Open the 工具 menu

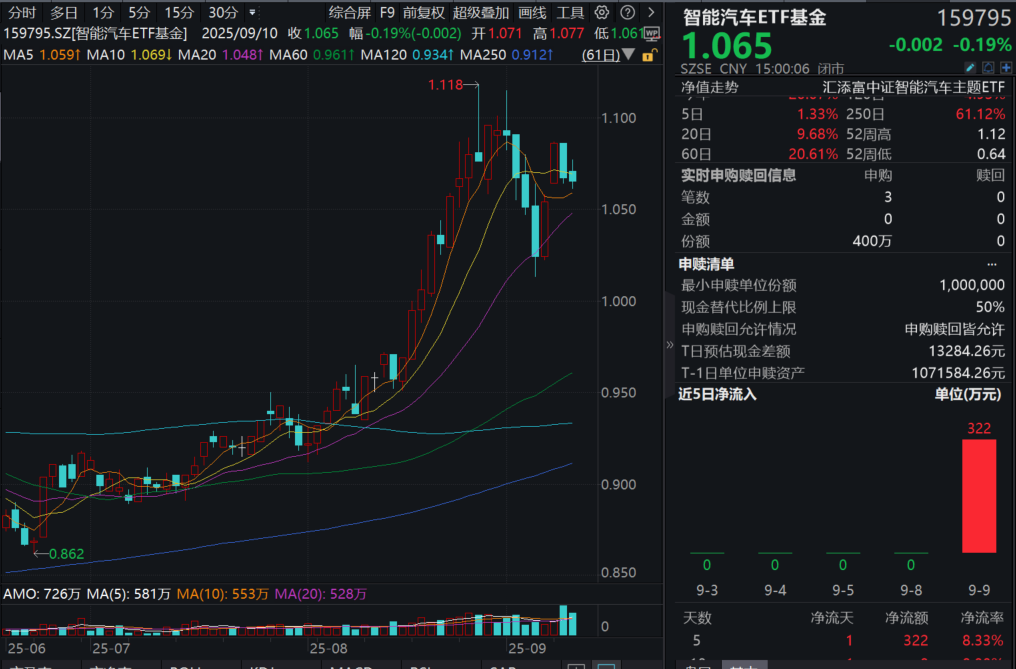(569, 13)
